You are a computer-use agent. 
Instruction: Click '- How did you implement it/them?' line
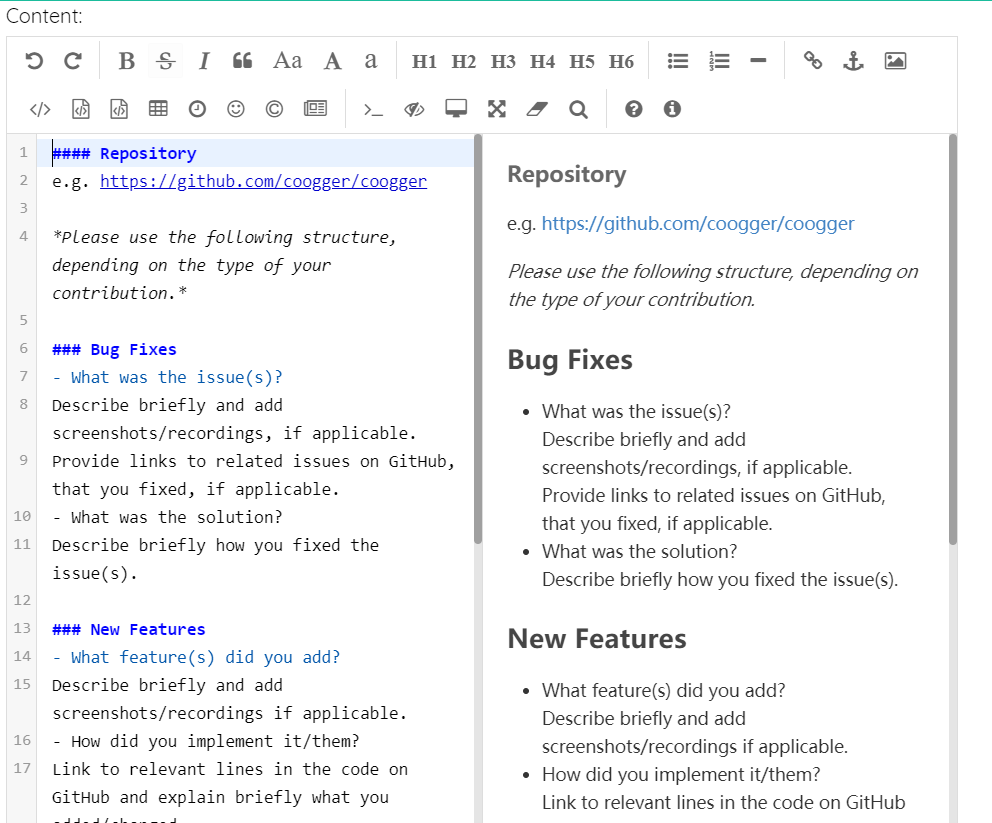206,741
